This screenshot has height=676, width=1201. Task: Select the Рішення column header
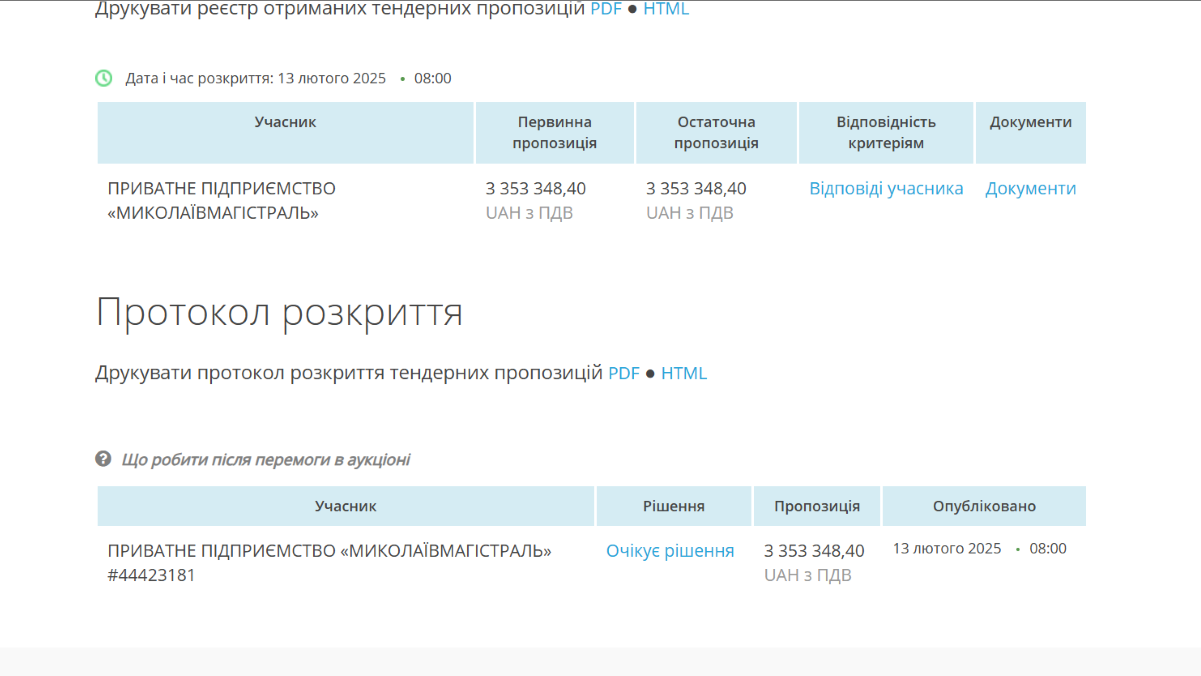(674, 506)
